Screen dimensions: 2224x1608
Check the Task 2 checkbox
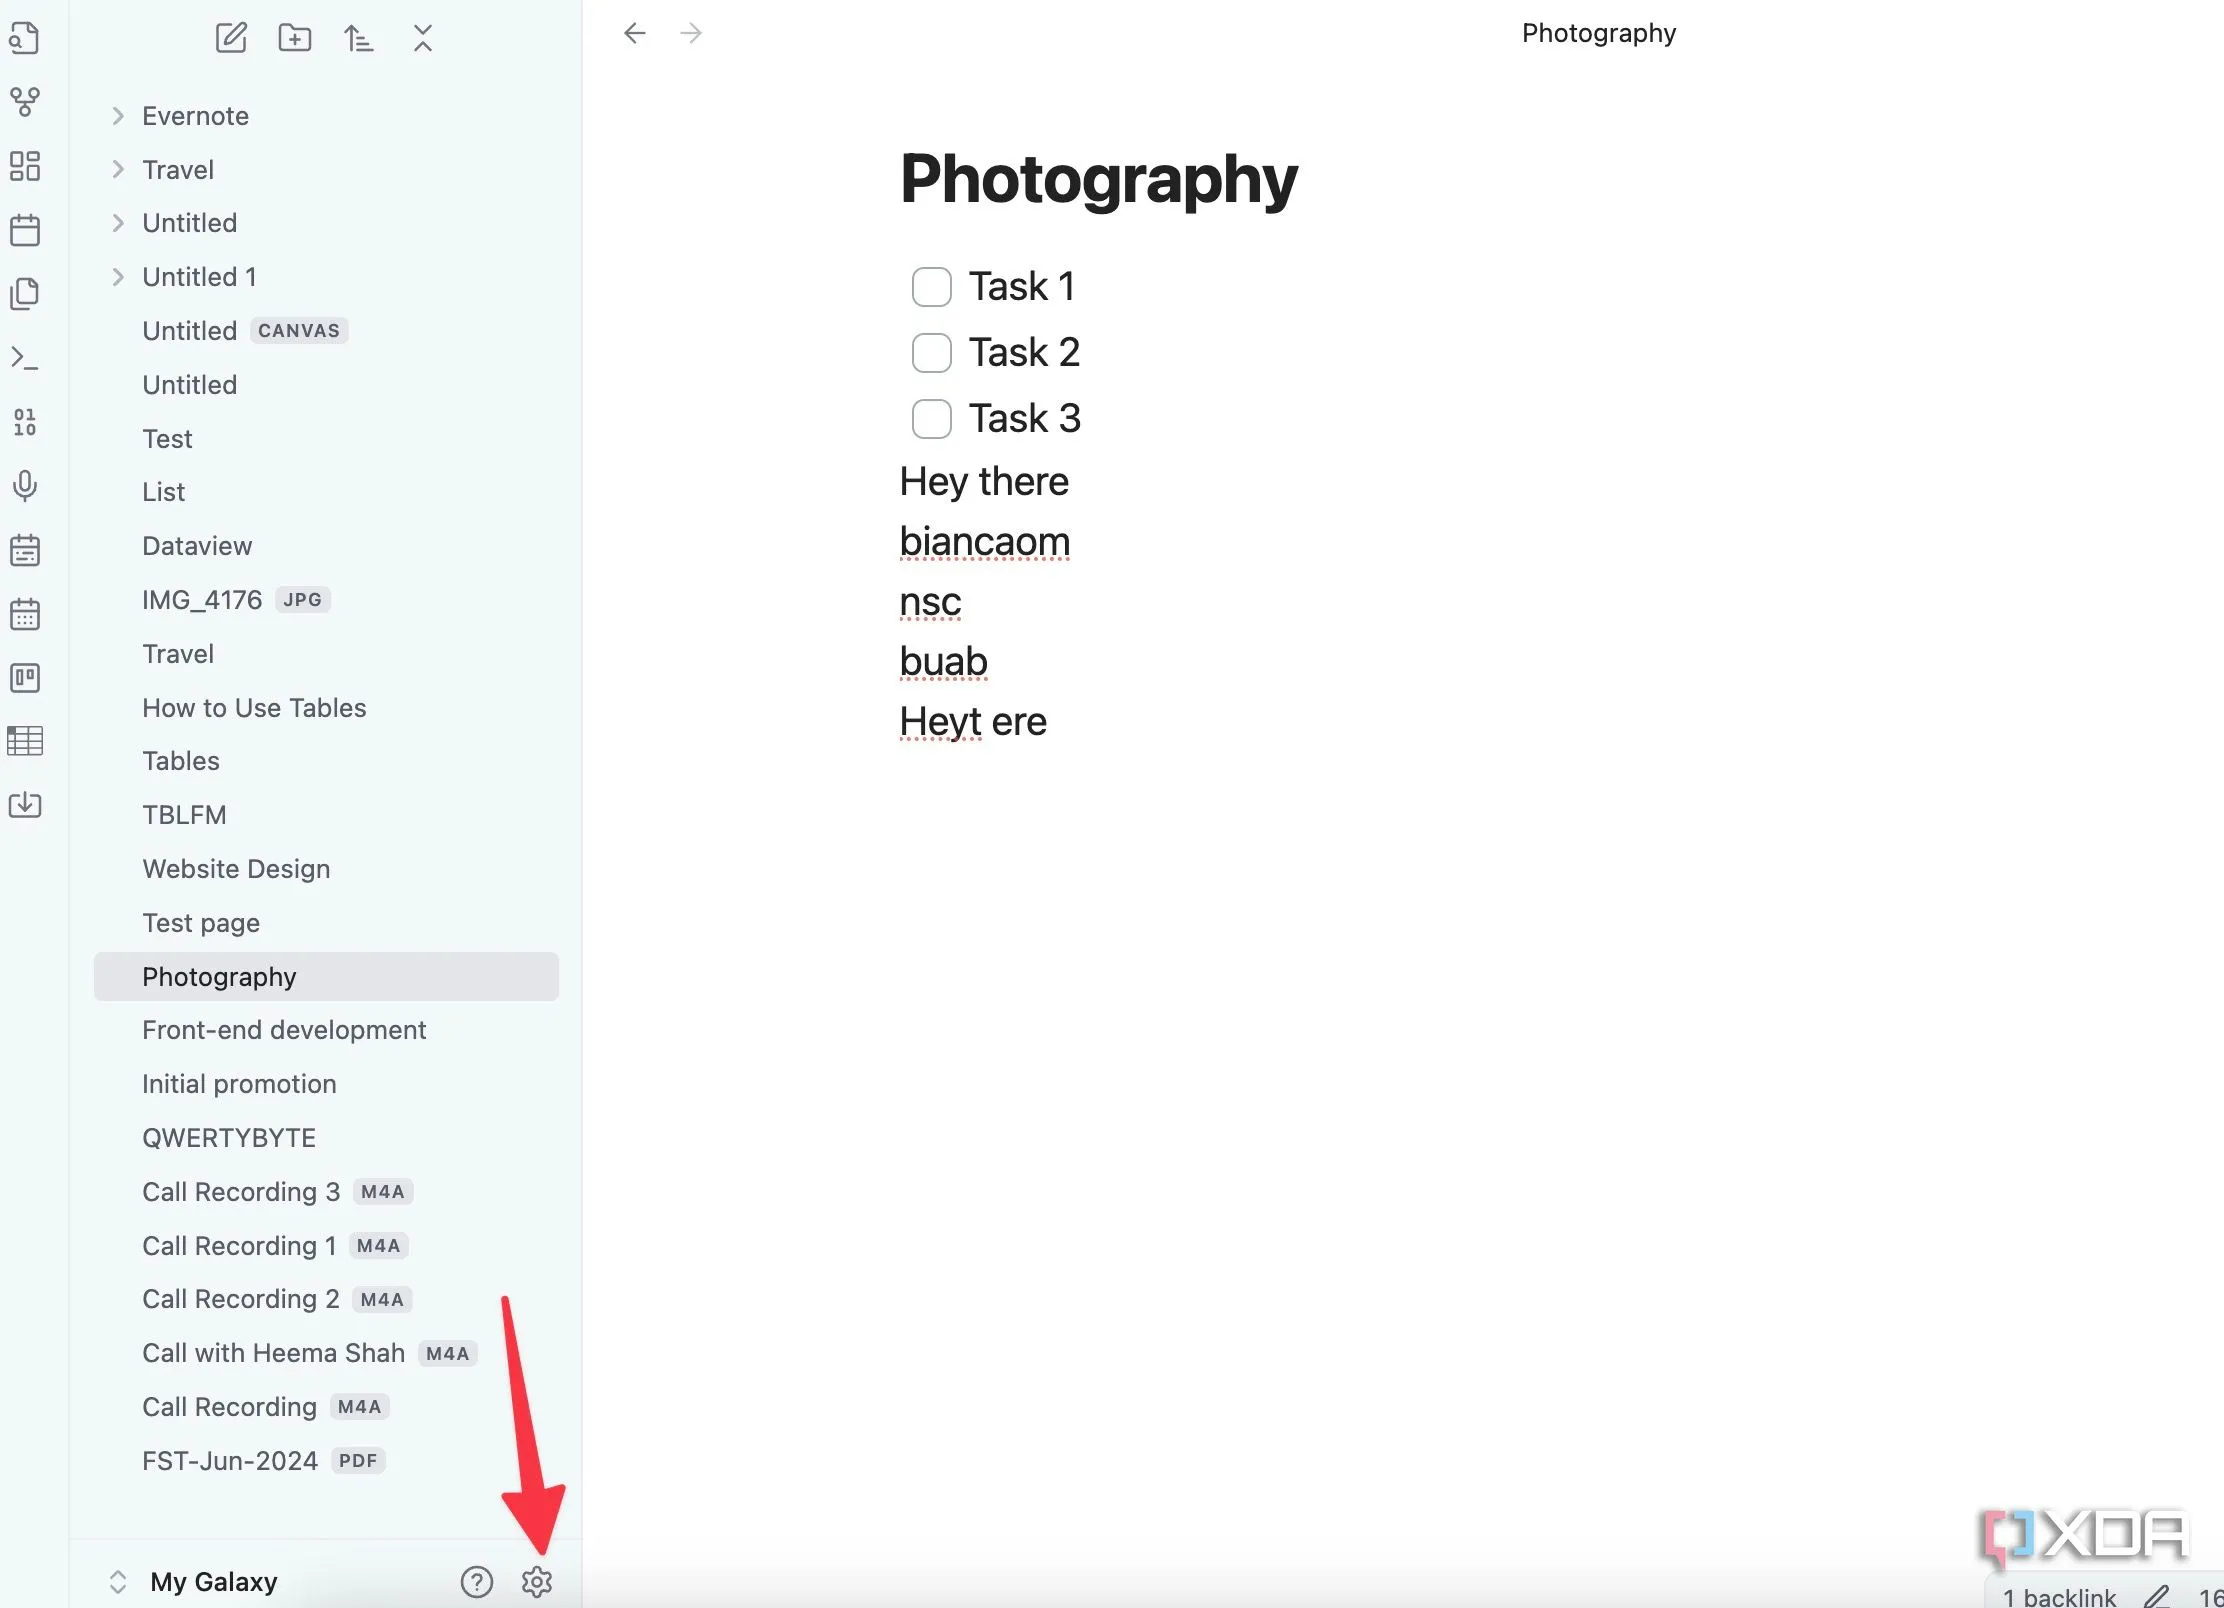pyautogui.click(x=931, y=353)
